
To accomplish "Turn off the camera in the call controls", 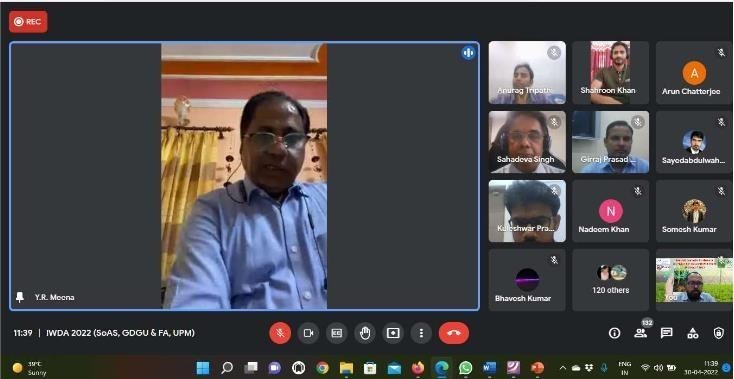I will (x=308, y=333).
